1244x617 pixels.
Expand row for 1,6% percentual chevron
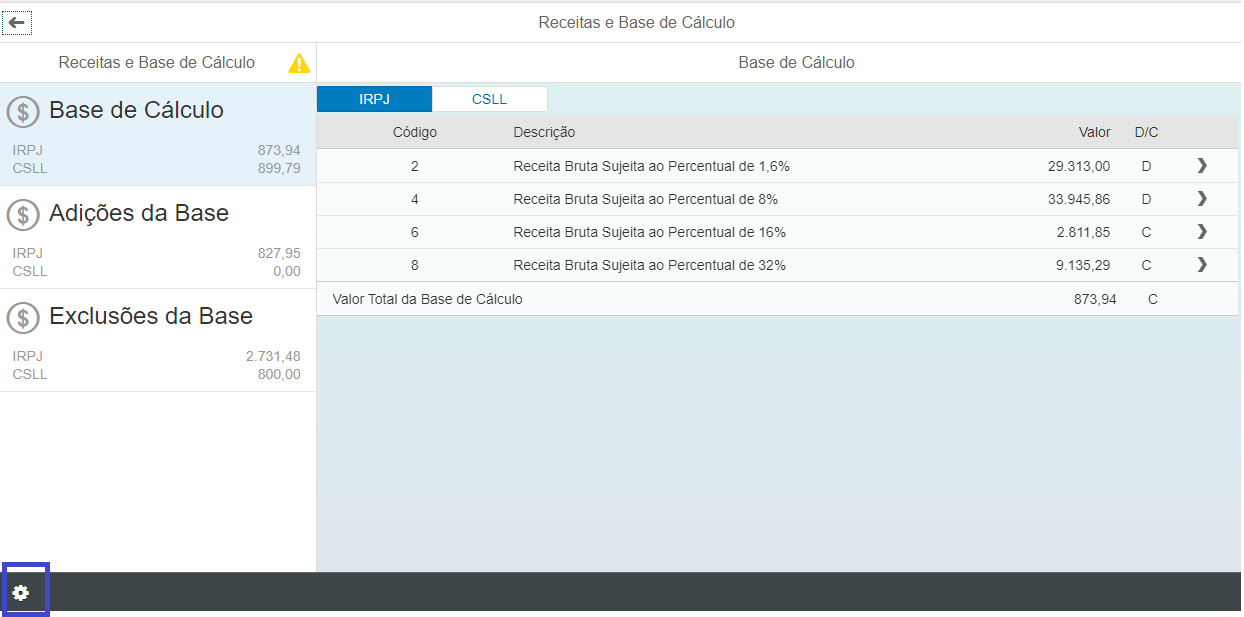(1202, 166)
